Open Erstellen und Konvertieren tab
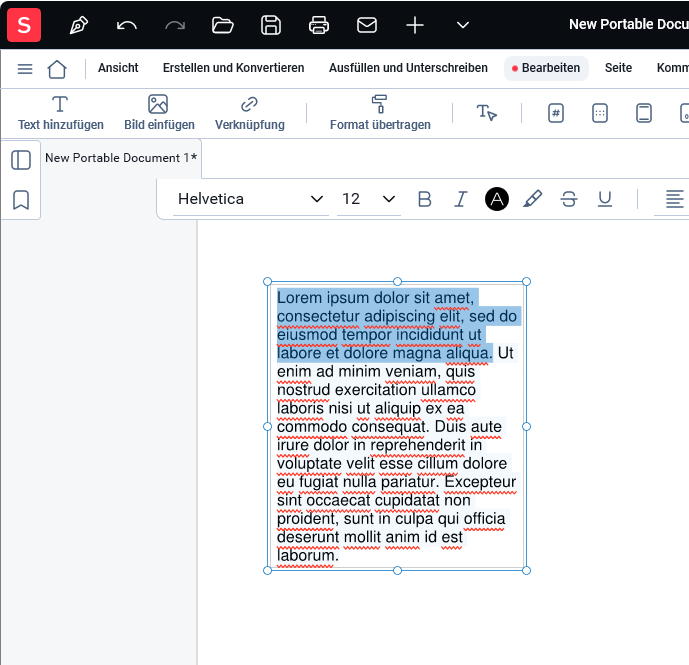Viewport: 689px width, 665px height. (233, 68)
